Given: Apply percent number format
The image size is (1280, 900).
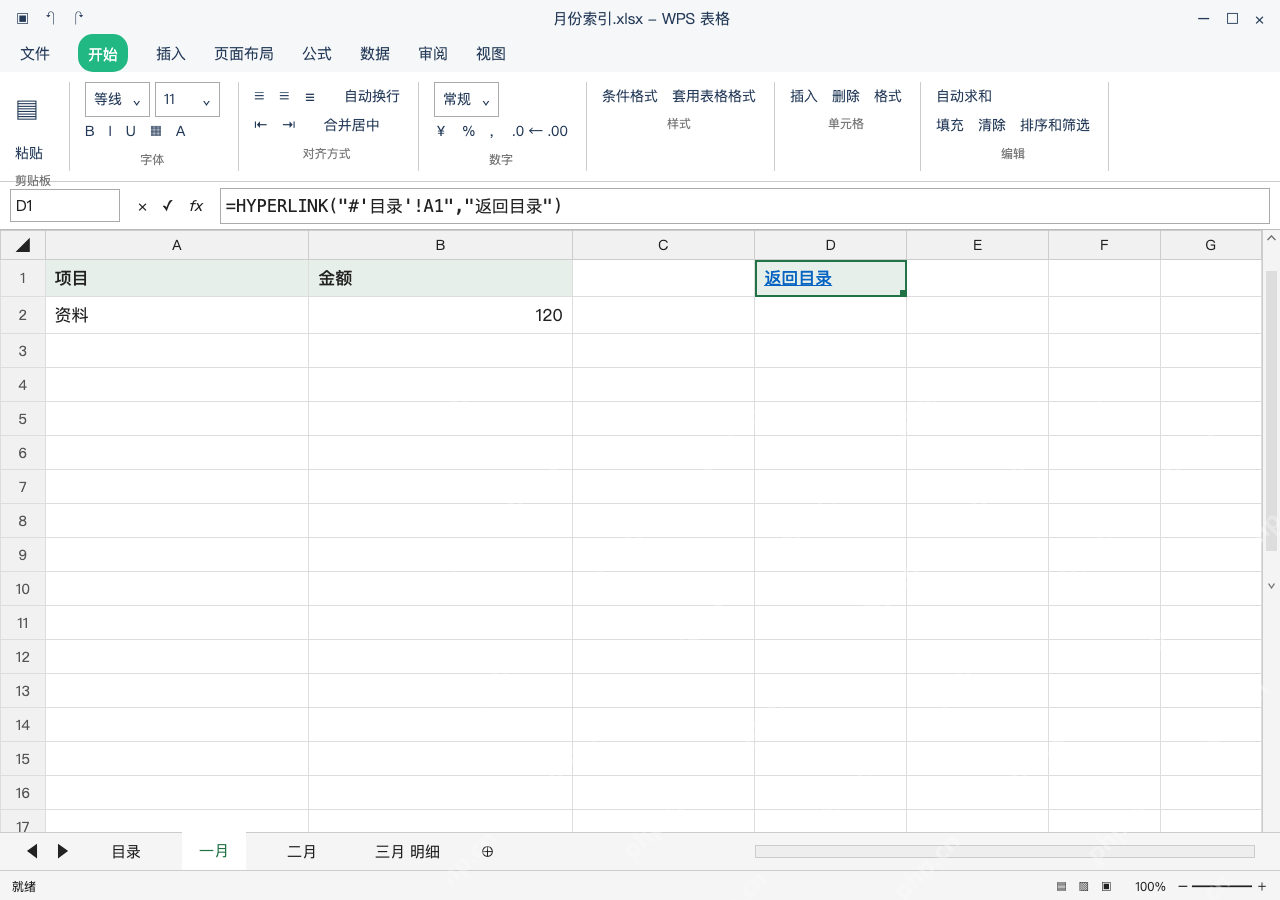Looking at the screenshot, I should pos(469,131).
